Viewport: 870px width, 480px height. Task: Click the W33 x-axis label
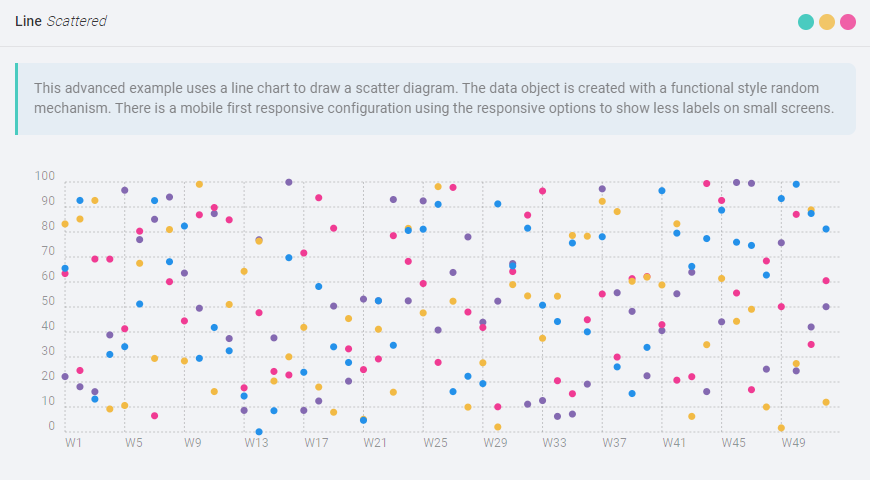coord(555,442)
